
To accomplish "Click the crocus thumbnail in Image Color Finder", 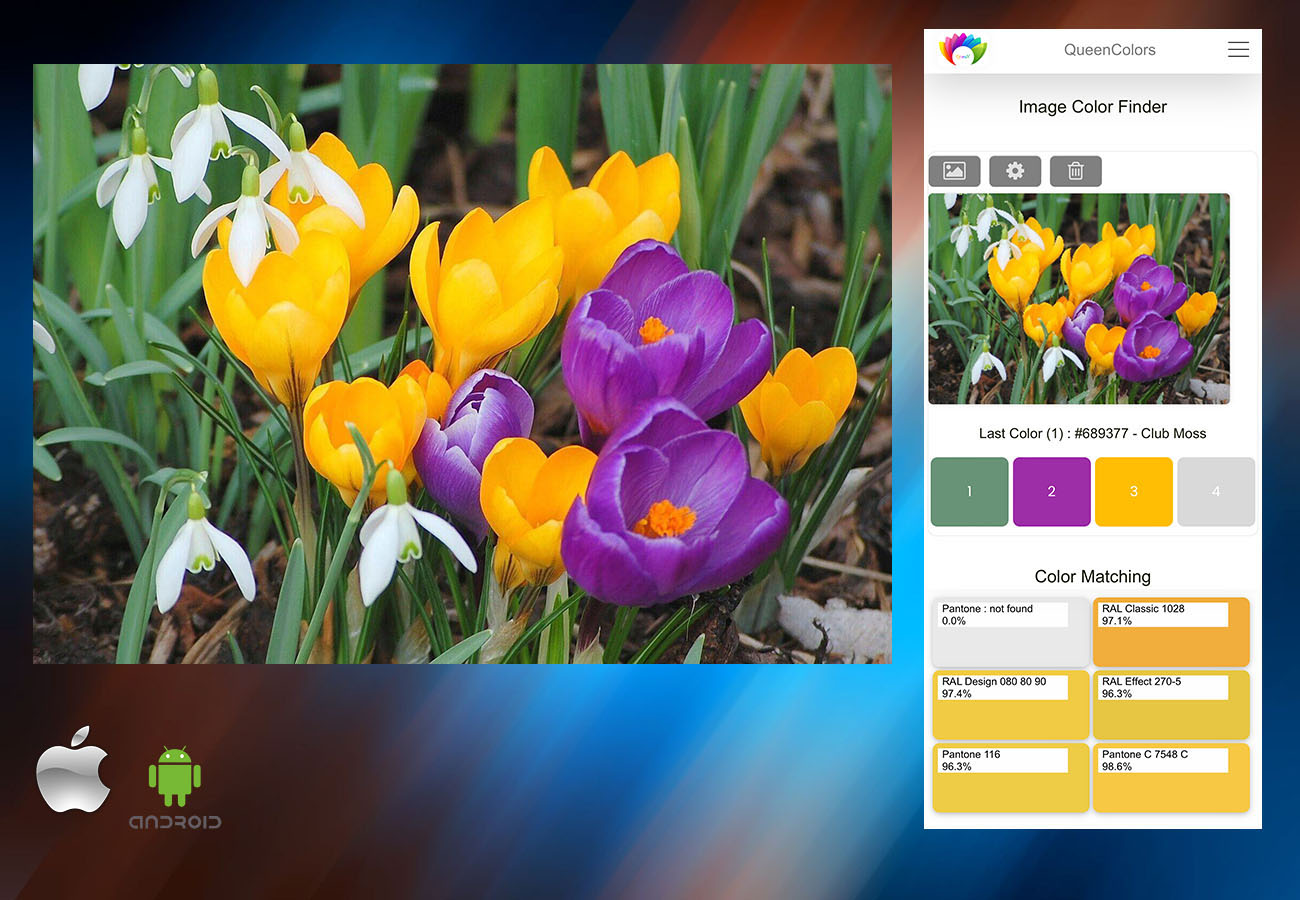I will click(1079, 299).
